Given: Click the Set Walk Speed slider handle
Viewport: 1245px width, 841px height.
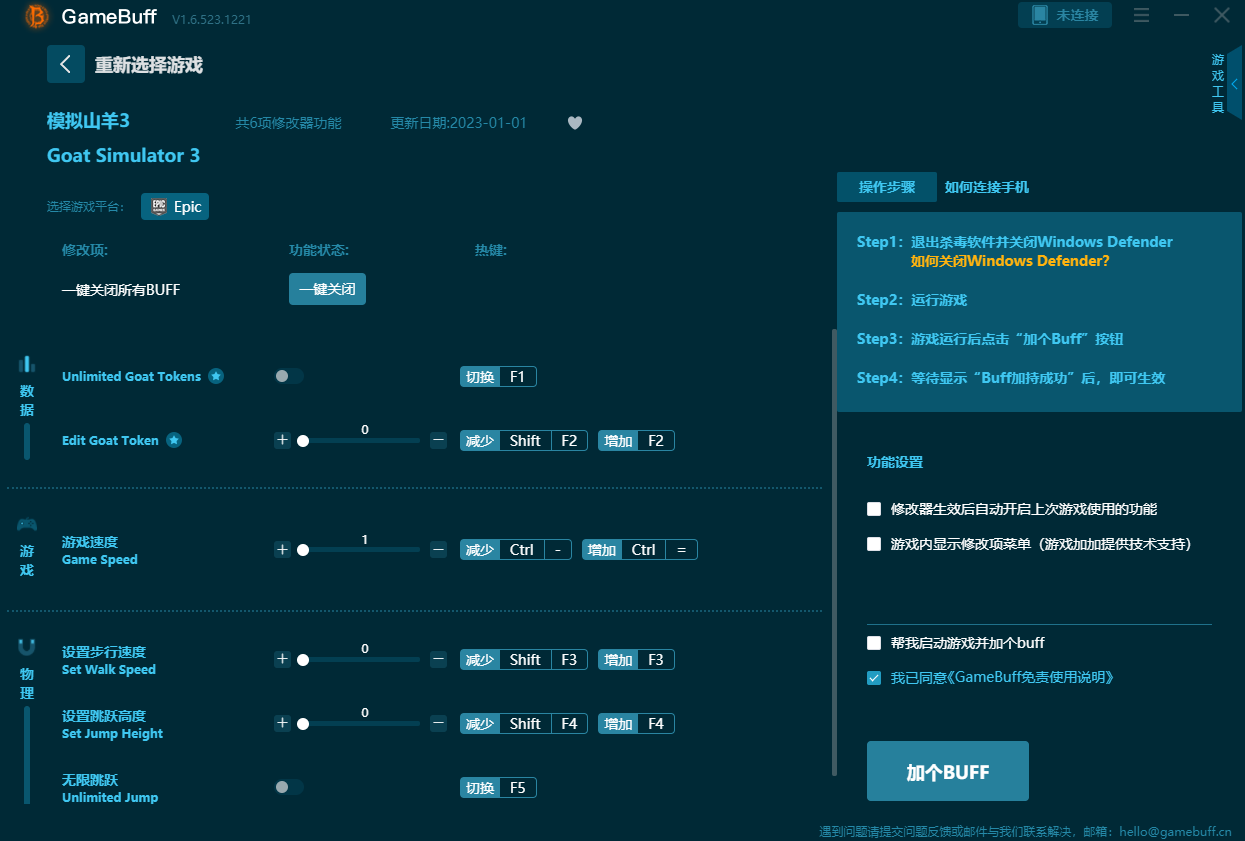Looking at the screenshot, I should (x=303, y=660).
